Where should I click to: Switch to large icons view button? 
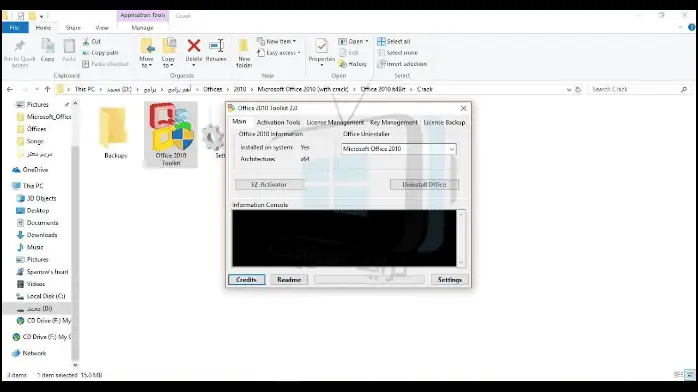click(690, 375)
